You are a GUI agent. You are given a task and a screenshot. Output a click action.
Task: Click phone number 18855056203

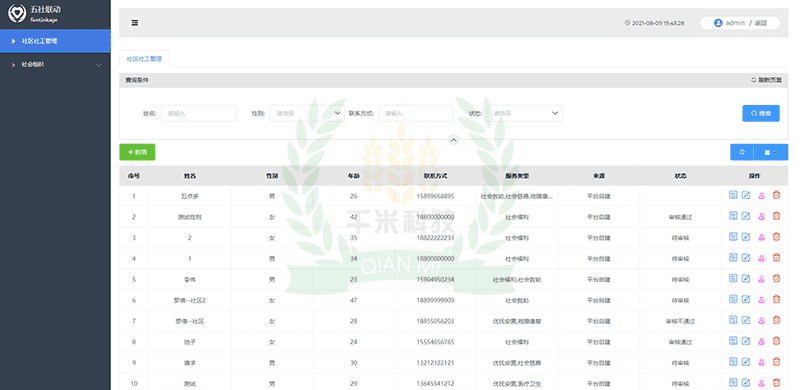tap(435, 321)
